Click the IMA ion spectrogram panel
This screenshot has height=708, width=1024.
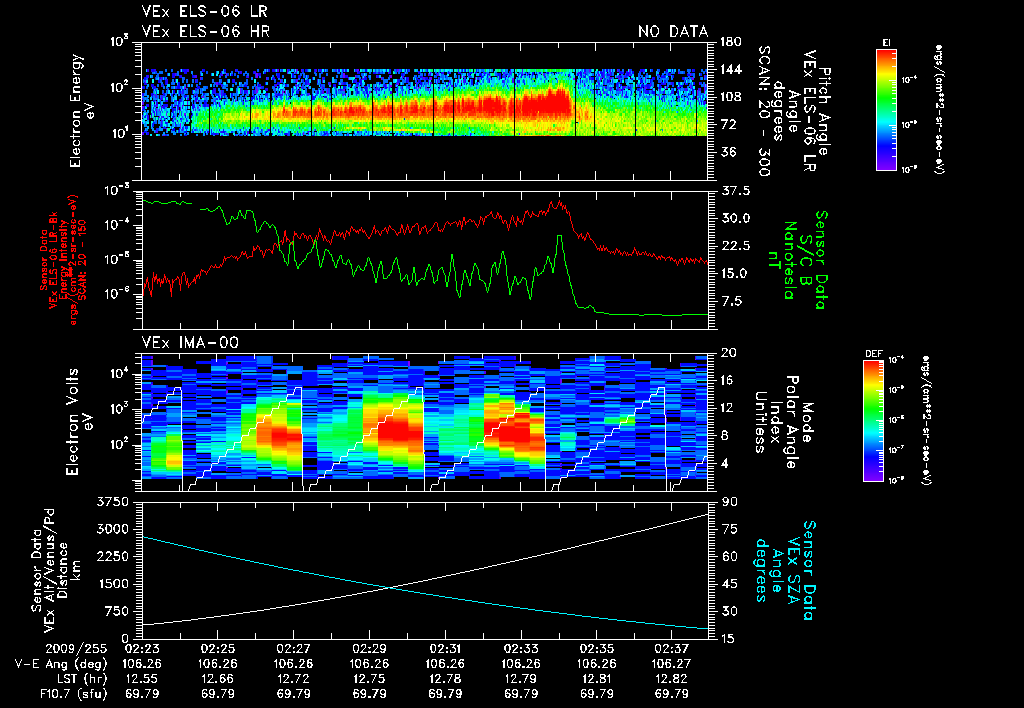click(424, 422)
